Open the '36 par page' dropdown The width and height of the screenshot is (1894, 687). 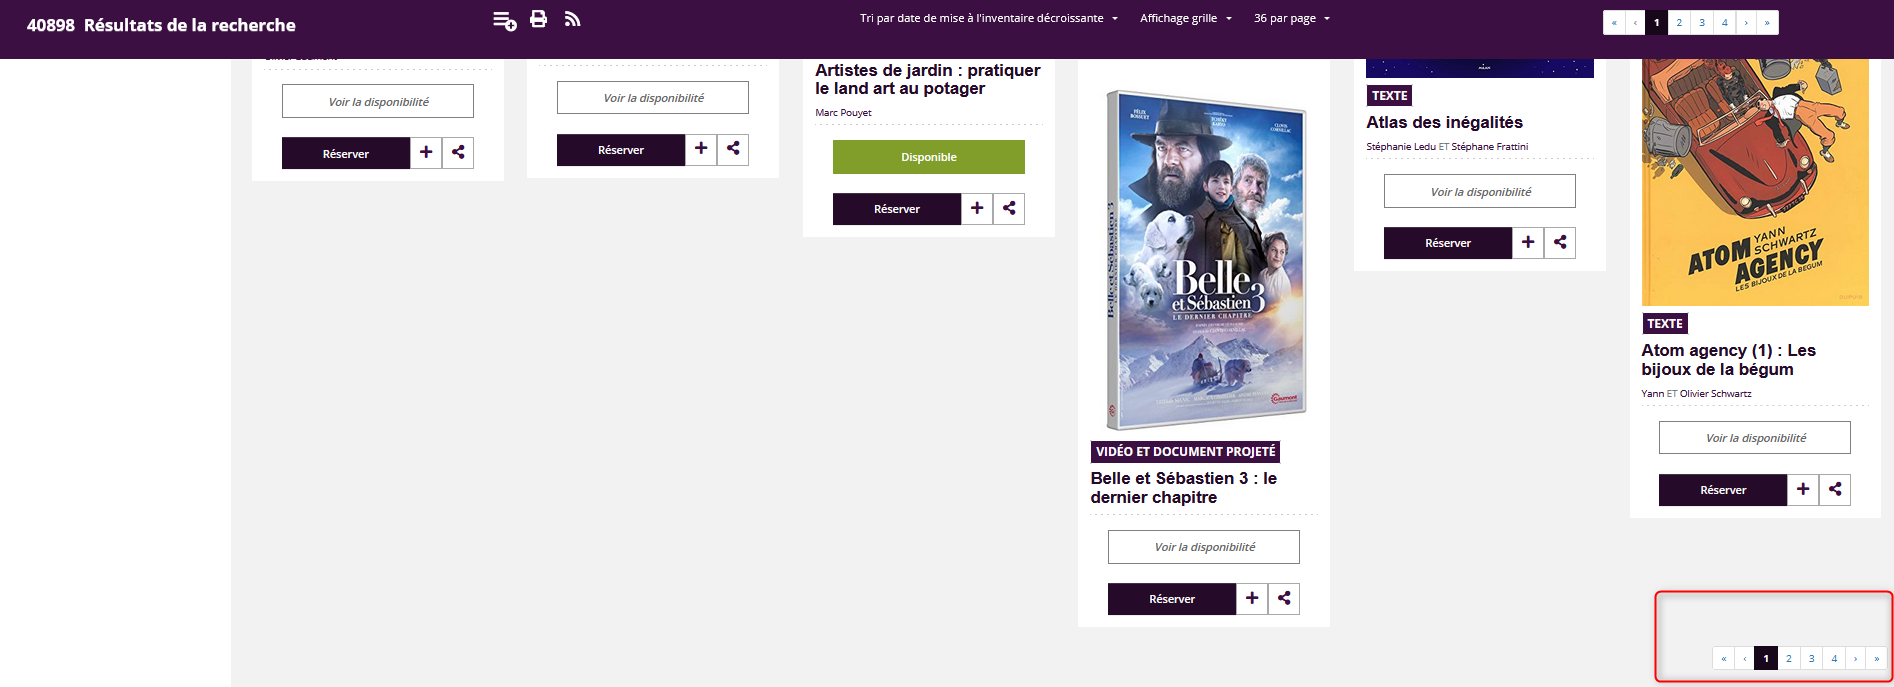pyautogui.click(x=1291, y=18)
